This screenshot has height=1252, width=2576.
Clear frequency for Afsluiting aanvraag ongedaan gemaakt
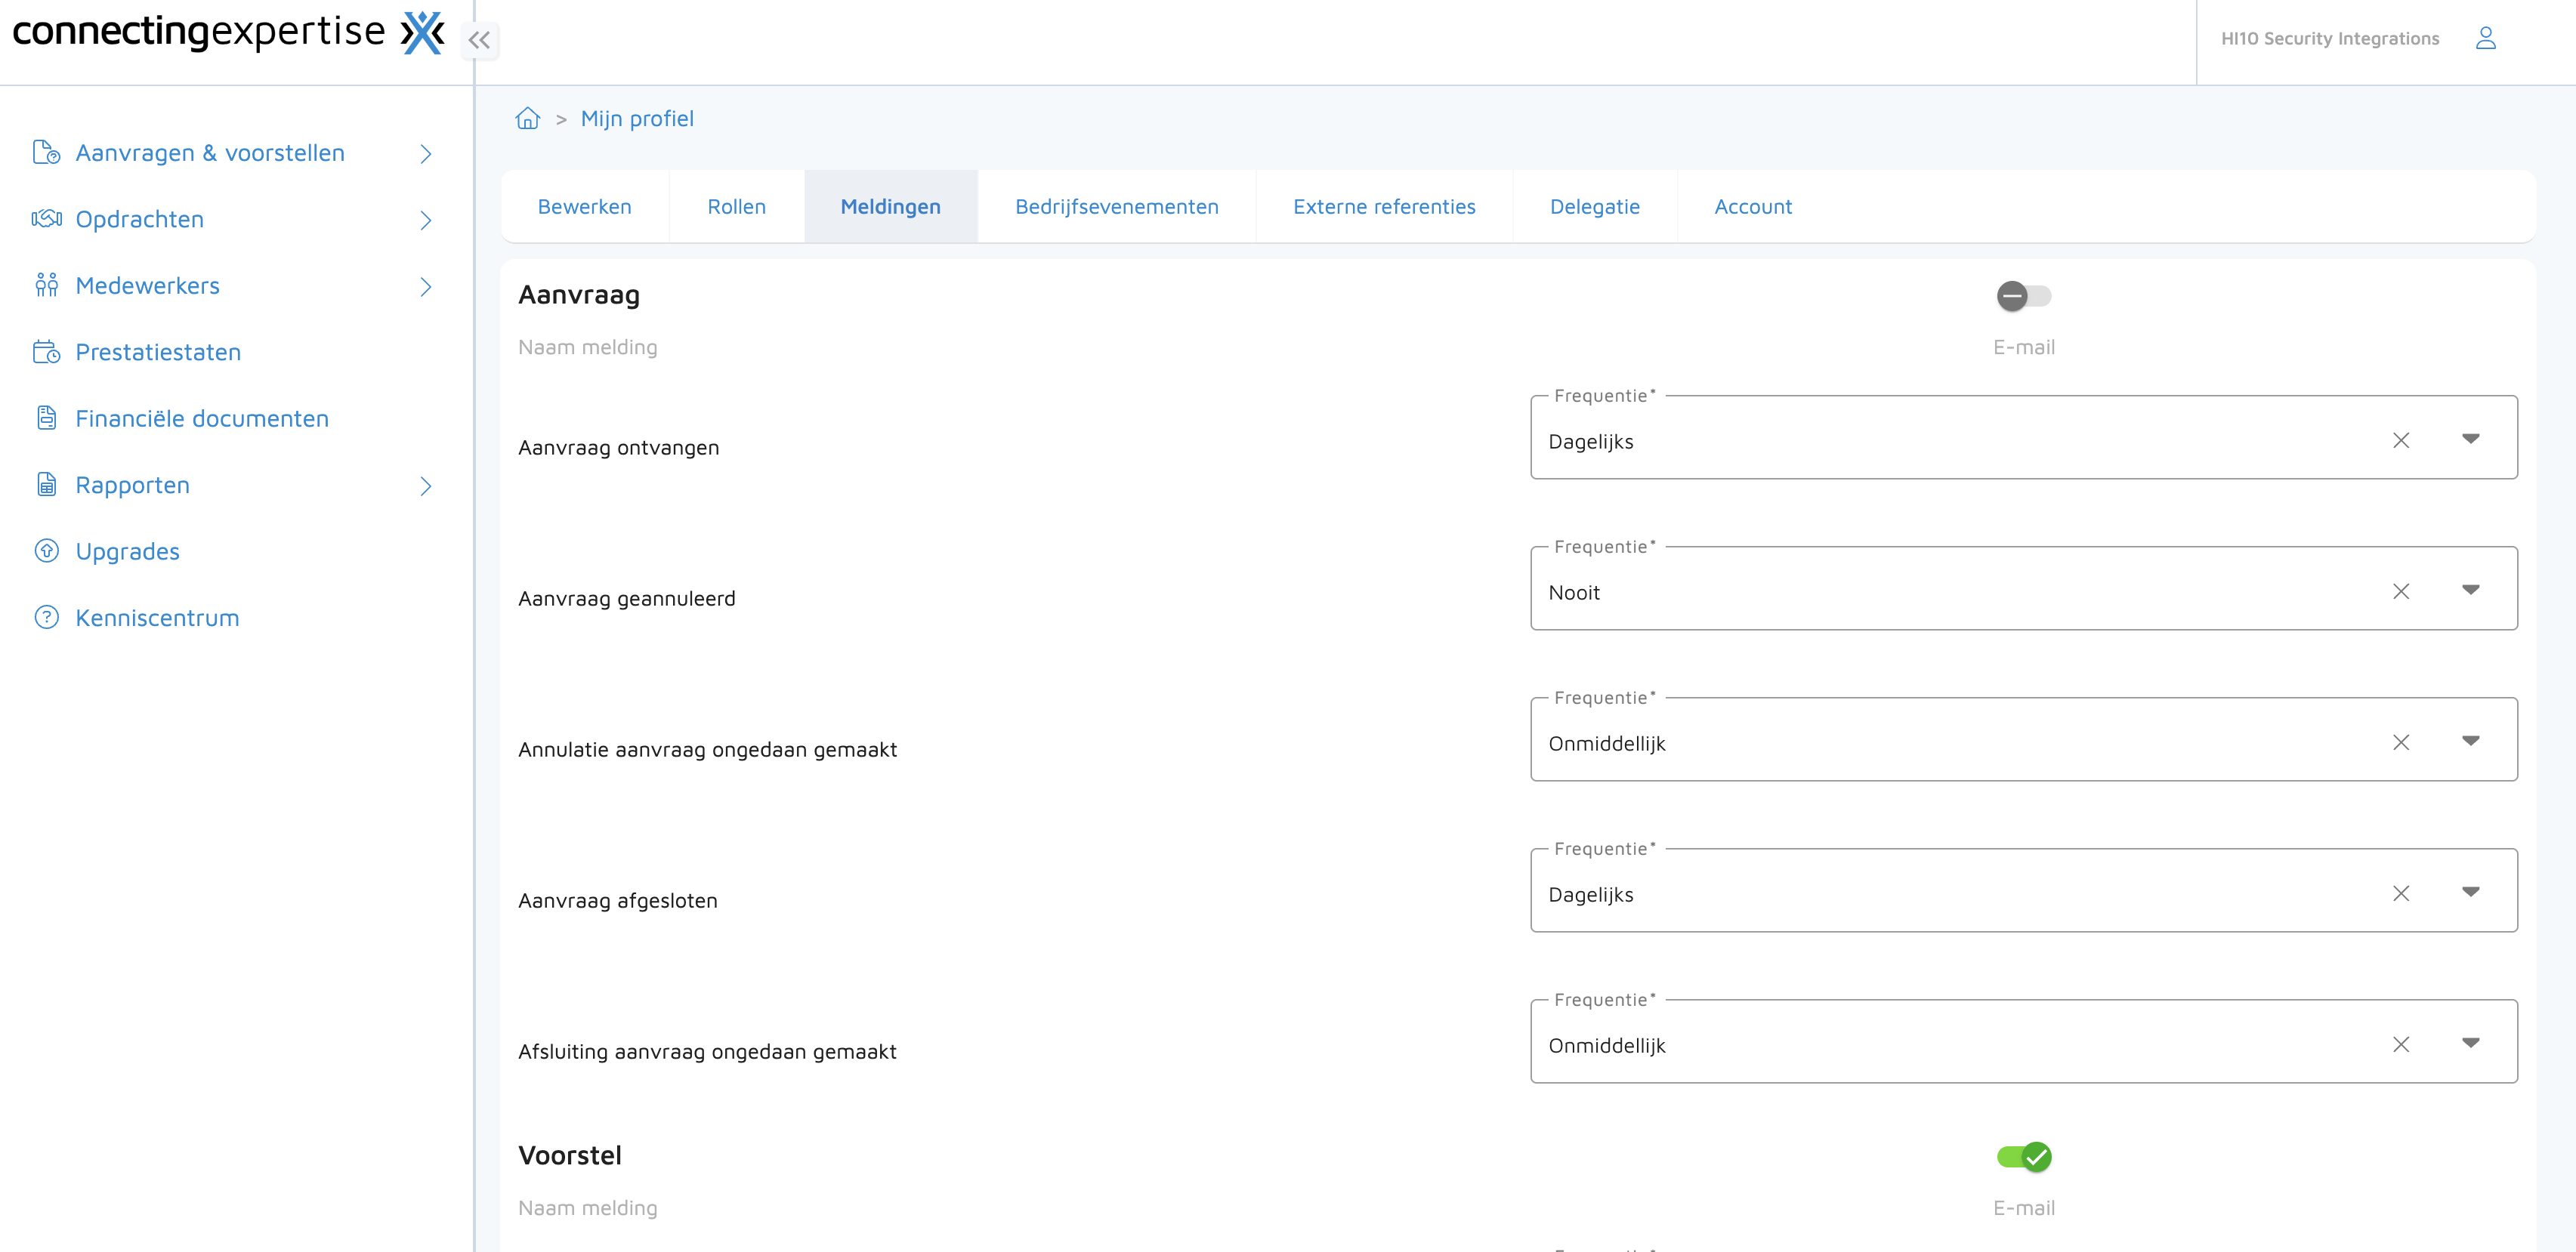click(x=2401, y=1044)
